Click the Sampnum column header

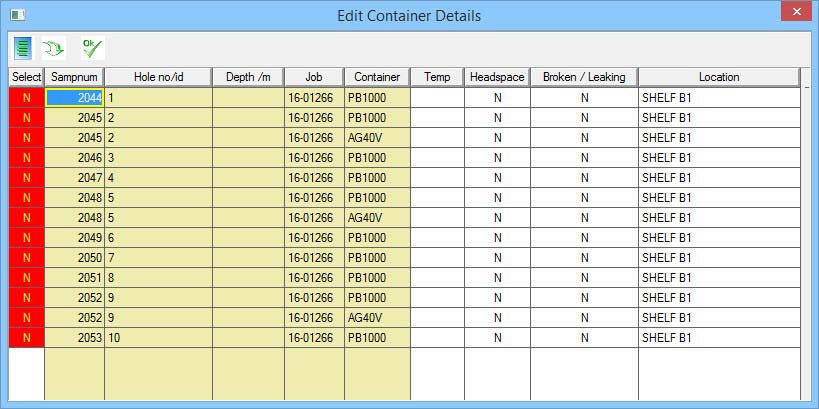(75, 77)
